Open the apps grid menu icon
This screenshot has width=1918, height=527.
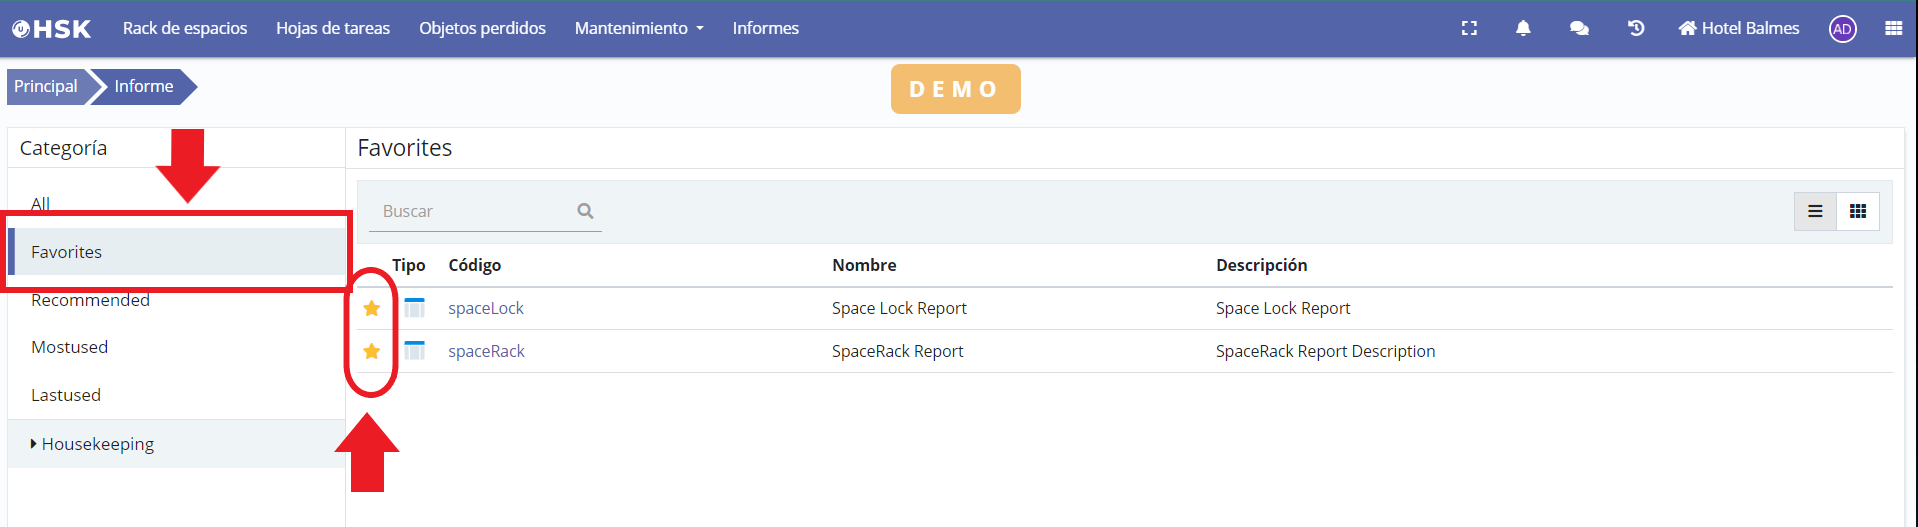pyautogui.click(x=1893, y=28)
